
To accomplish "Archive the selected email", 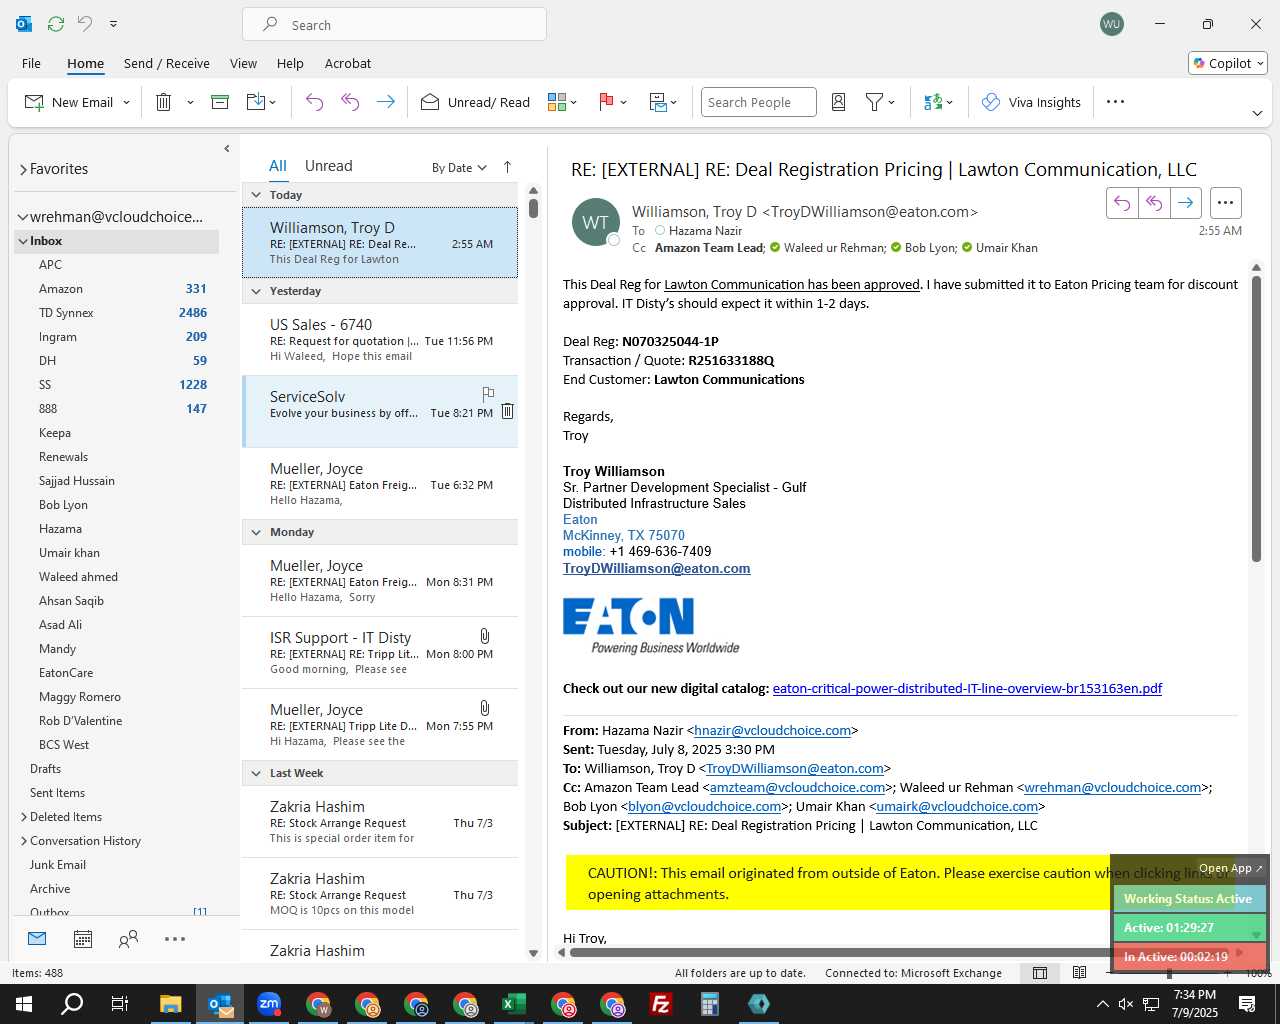I will coord(220,102).
